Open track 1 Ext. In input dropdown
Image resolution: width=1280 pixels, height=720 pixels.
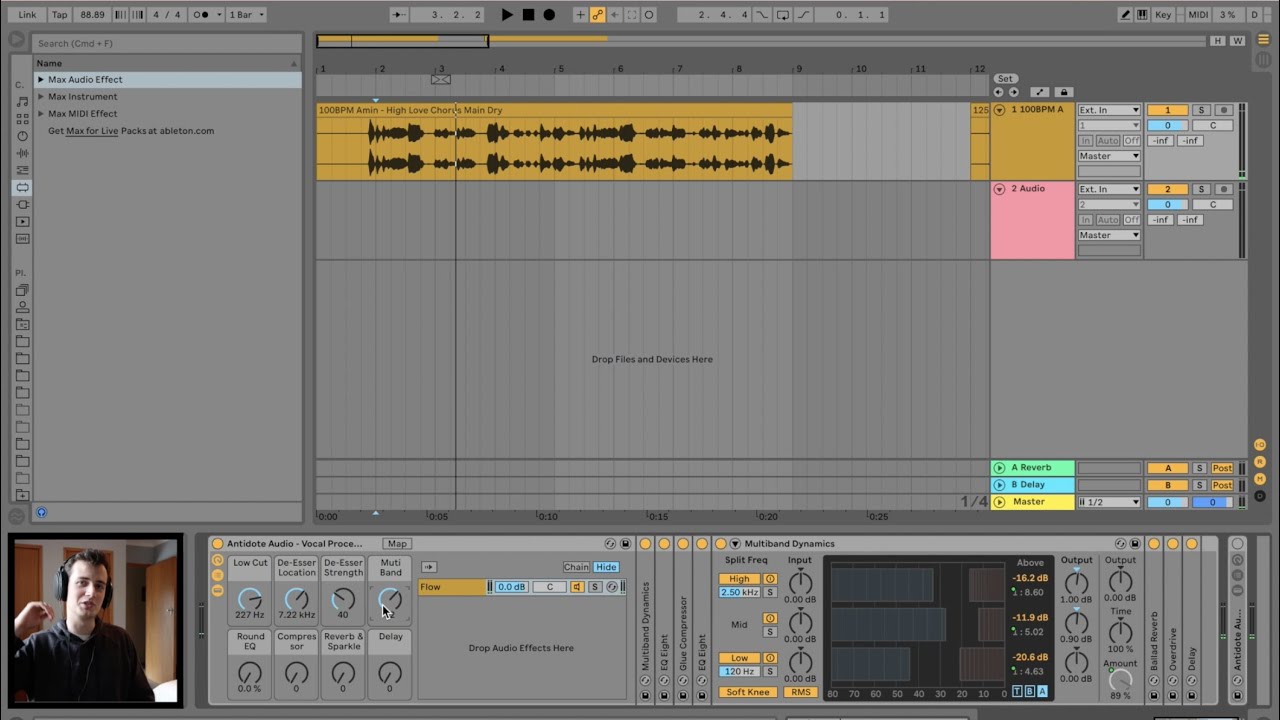point(1109,110)
